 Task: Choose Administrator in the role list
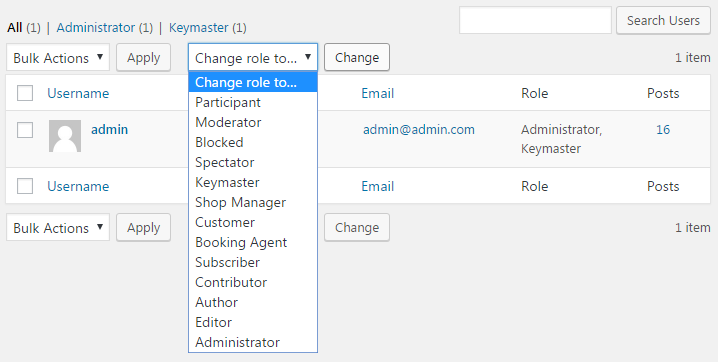(253, 342)
